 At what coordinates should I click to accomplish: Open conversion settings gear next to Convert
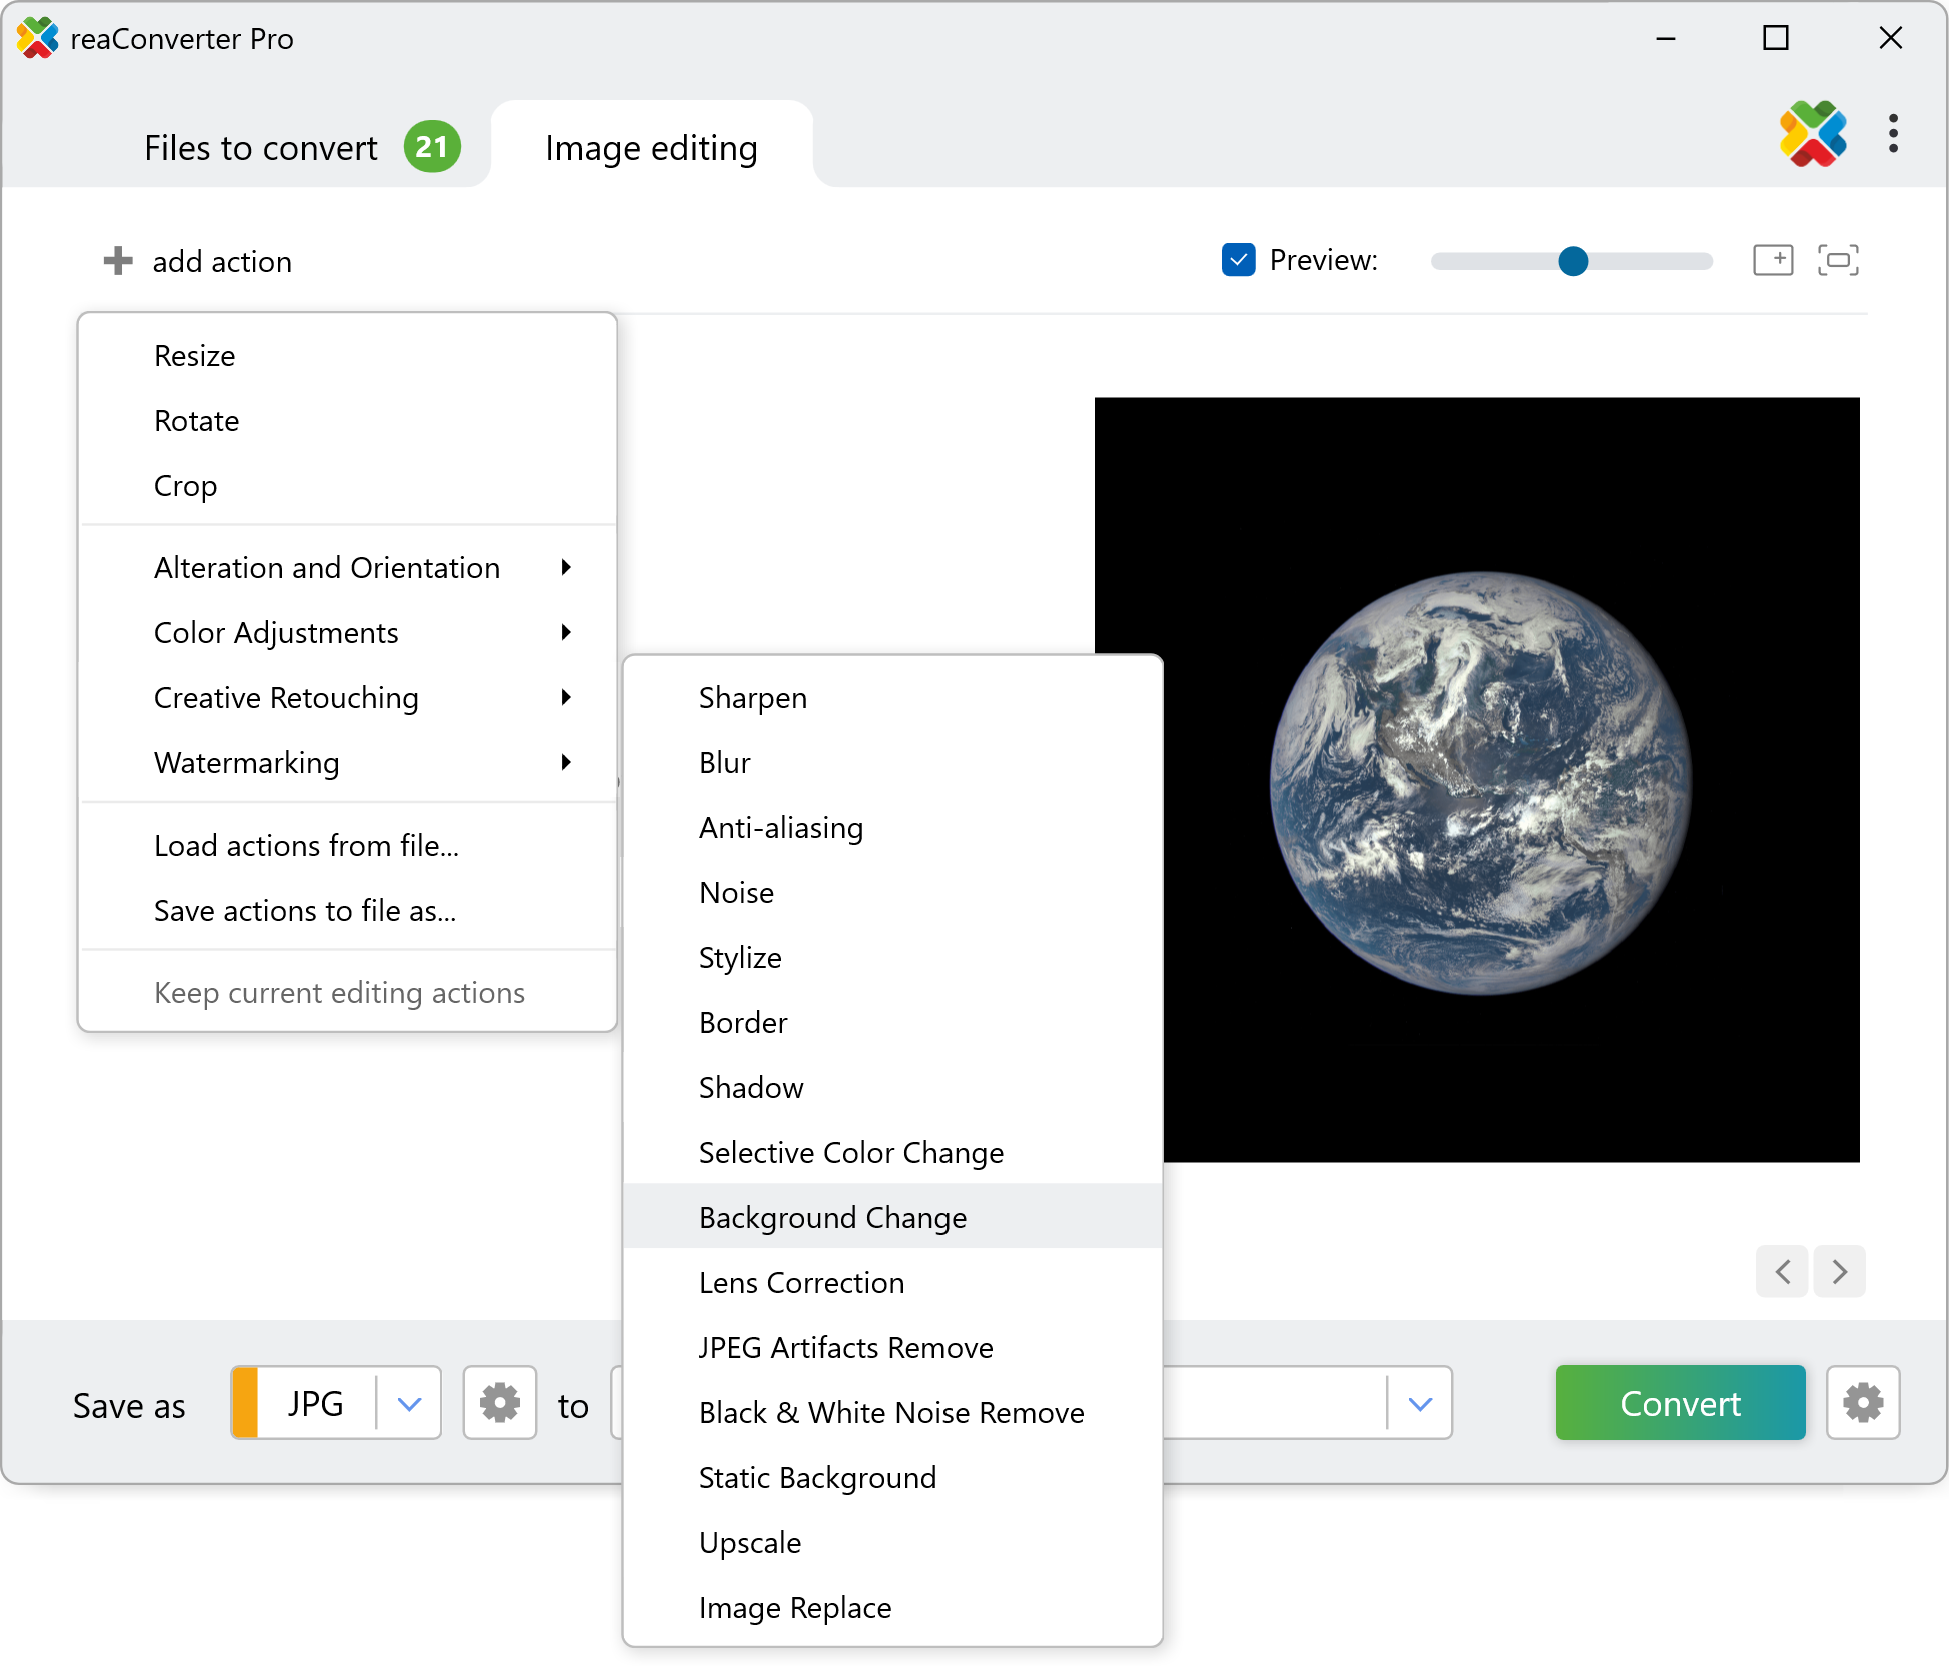pyautogui.click(x=1863, y=1402)
